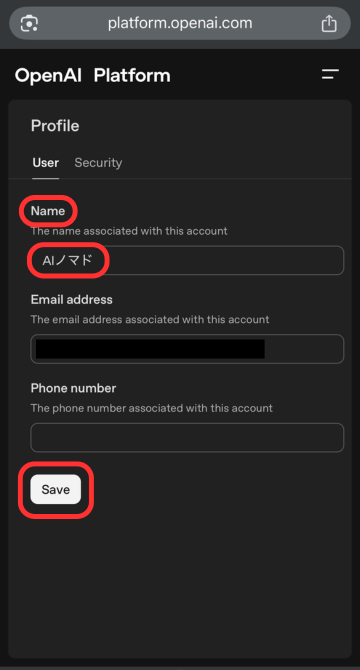The image size is (360, 670).
Task: Select the platform.openai.com URL text
Action: click(180, 23)
